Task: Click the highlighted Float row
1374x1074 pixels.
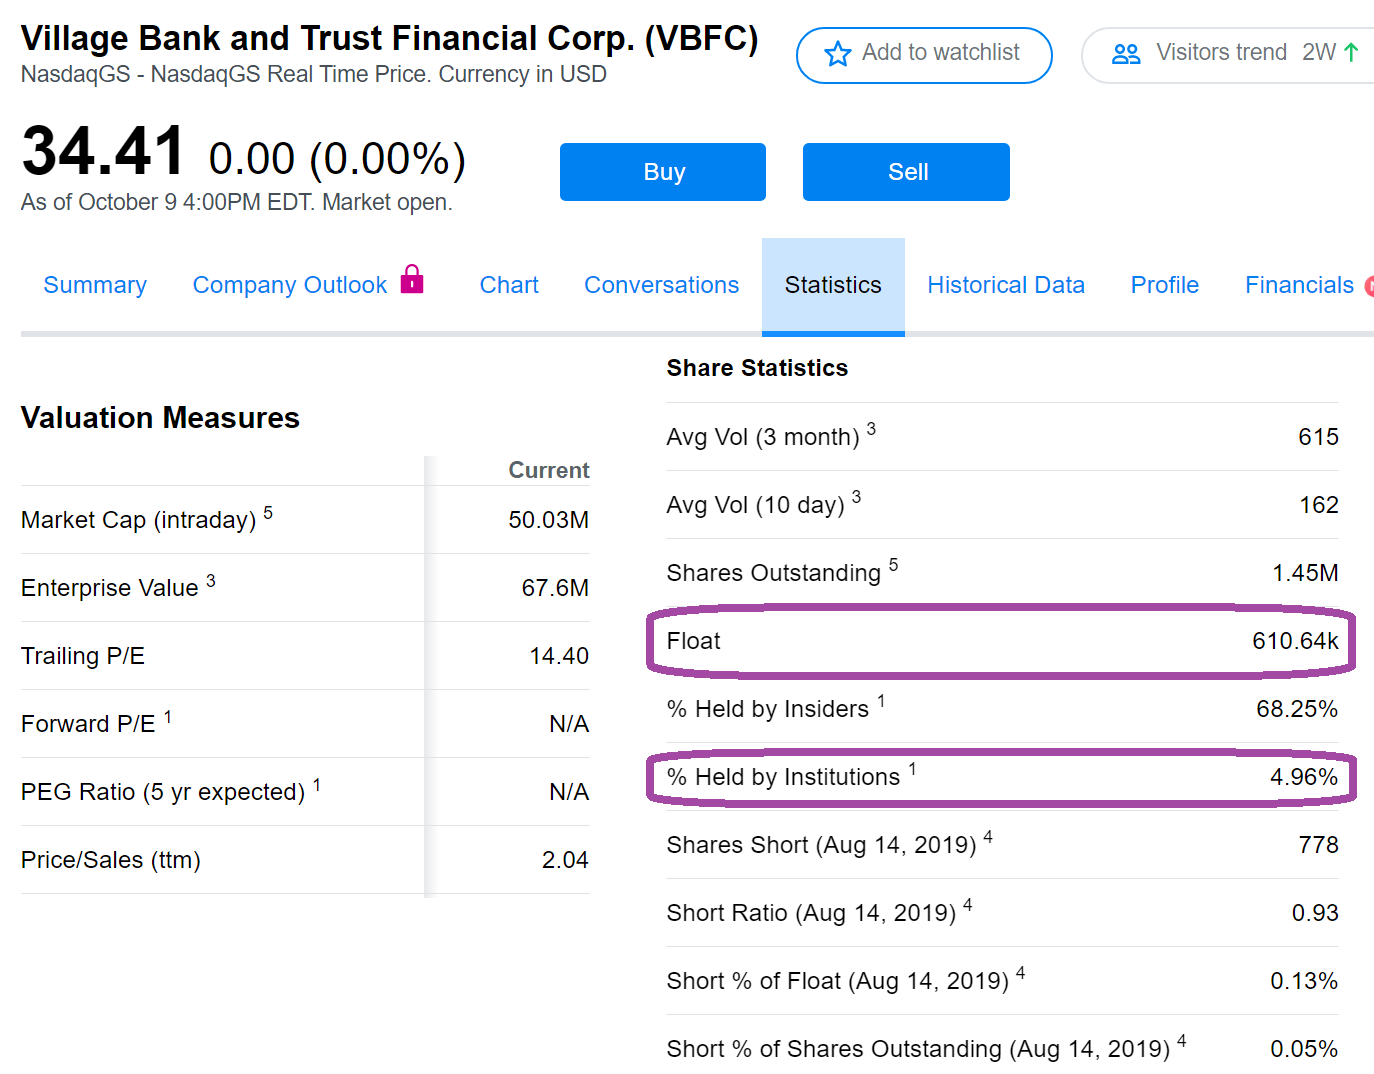Action: pyautogui.click(x=1002, y=641)
